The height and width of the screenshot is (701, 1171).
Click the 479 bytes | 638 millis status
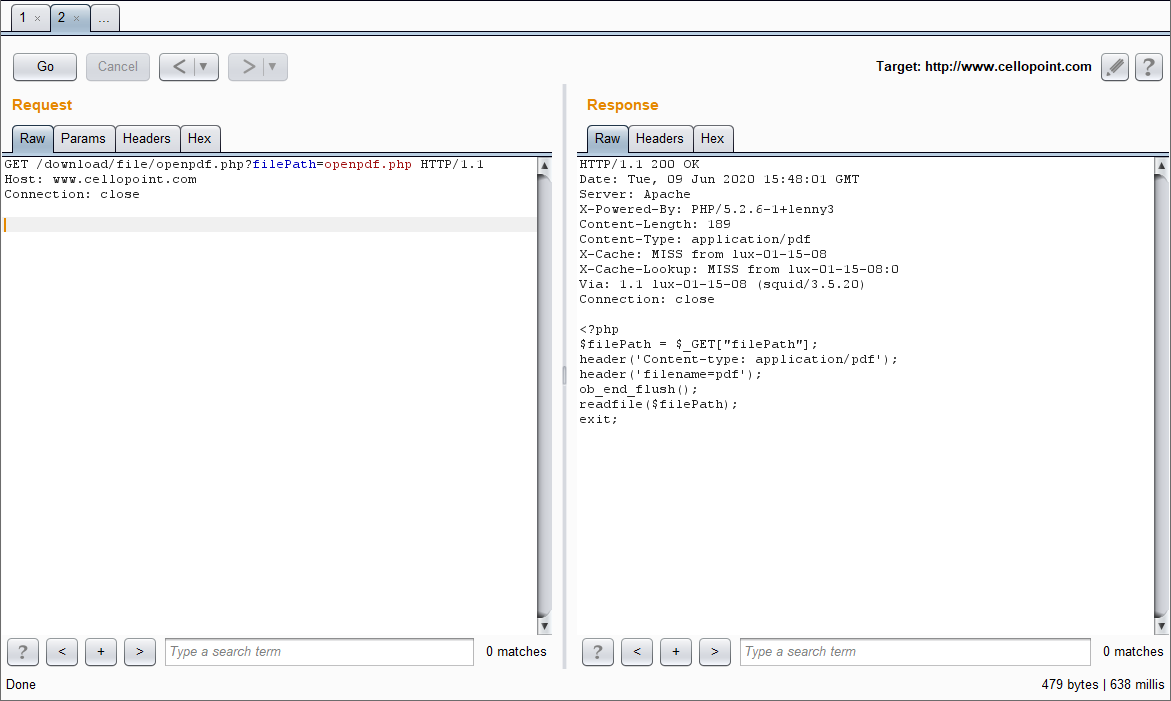(1103, 684)
